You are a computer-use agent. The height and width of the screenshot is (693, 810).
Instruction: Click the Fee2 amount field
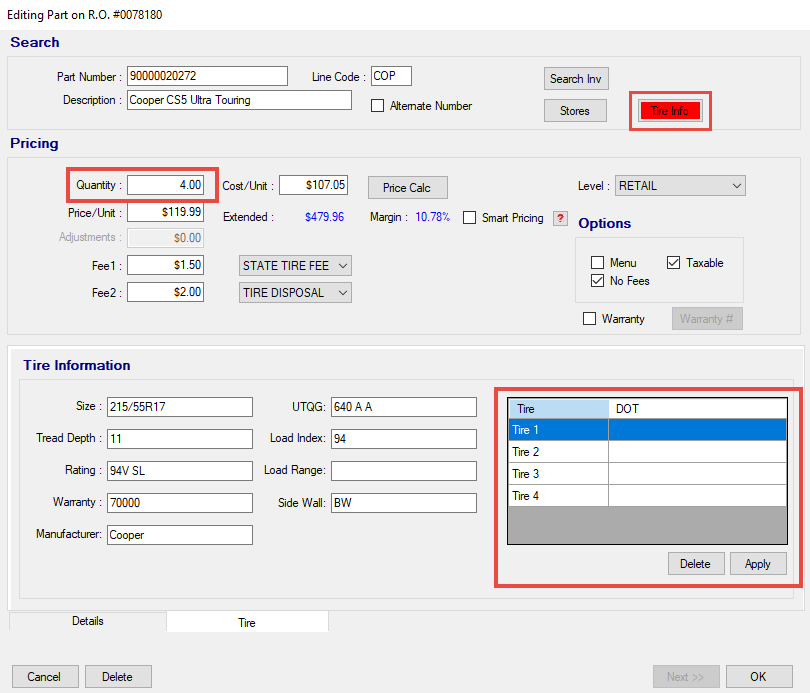pyautogui.click(x=165, y=292)
